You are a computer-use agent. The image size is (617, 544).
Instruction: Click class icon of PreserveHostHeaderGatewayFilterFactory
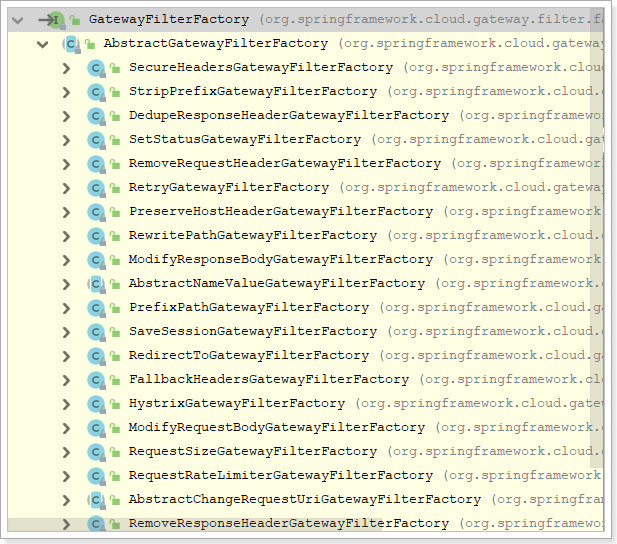pyautogui.click(x=96, y=213)
